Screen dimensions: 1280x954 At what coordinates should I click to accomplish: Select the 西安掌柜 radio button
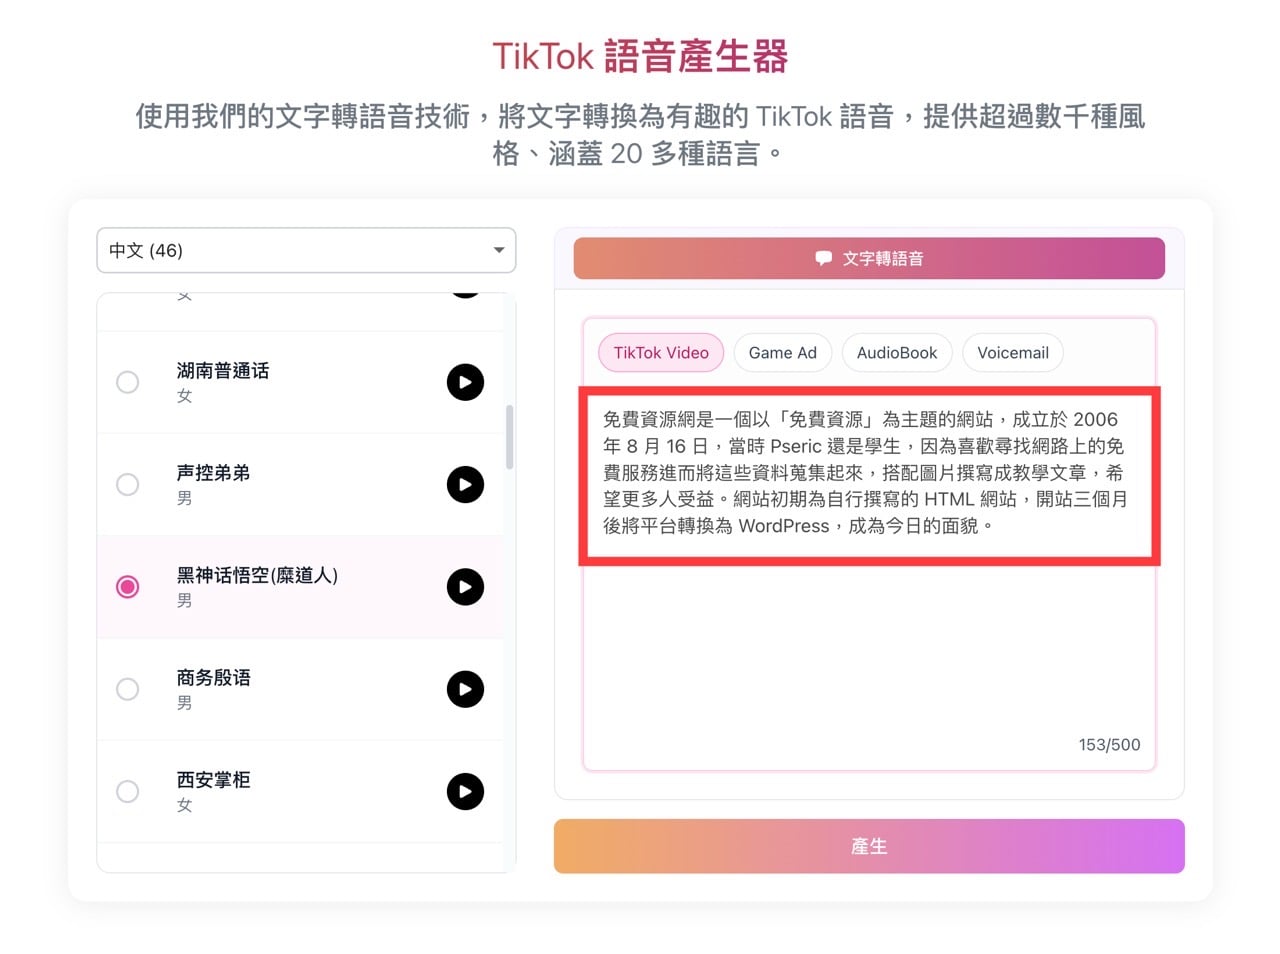[x=127, y=792]
